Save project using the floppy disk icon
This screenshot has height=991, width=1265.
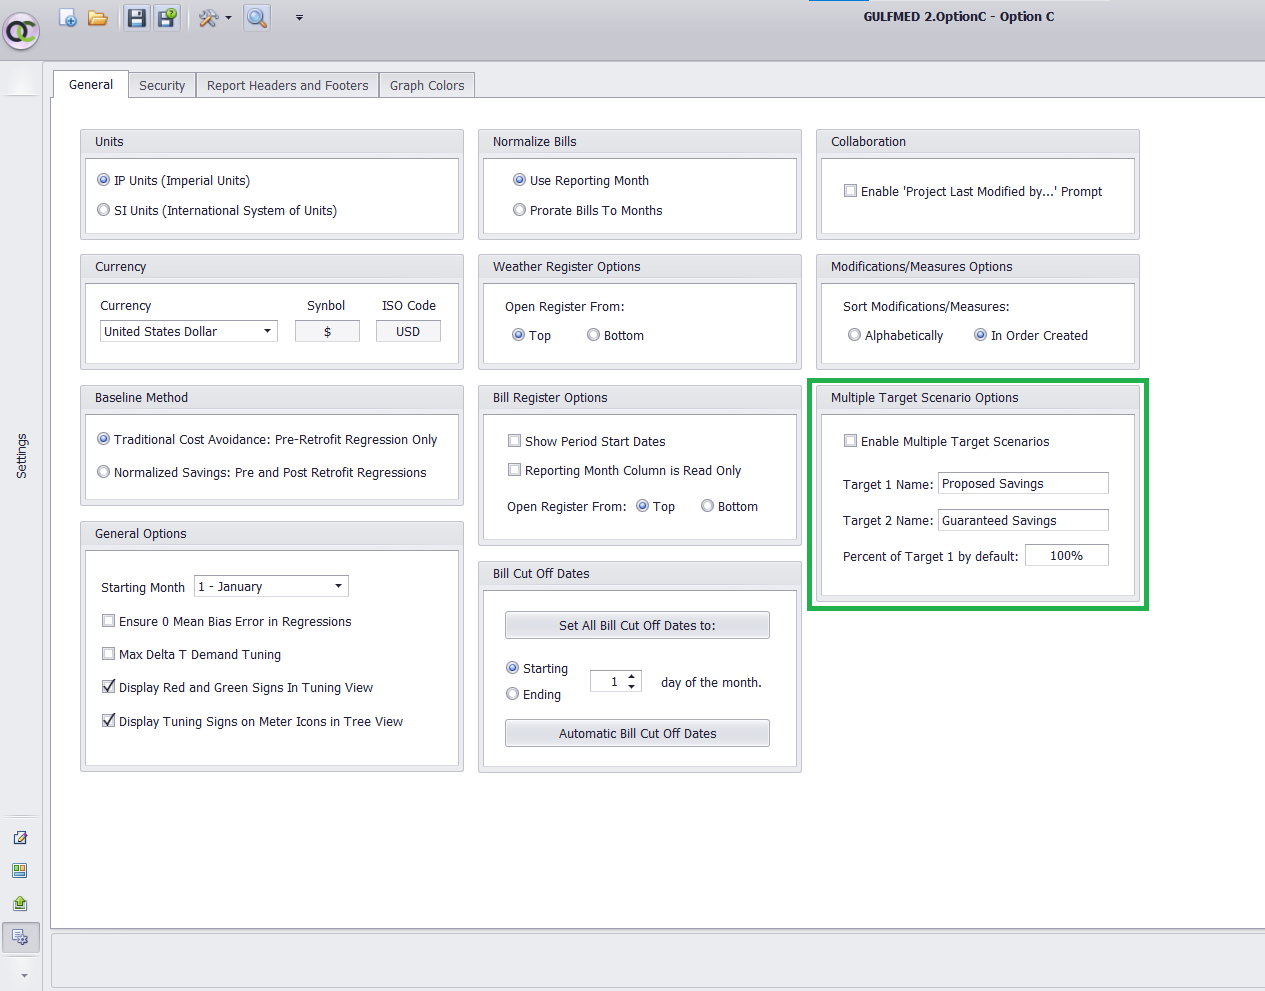(137, 17)
